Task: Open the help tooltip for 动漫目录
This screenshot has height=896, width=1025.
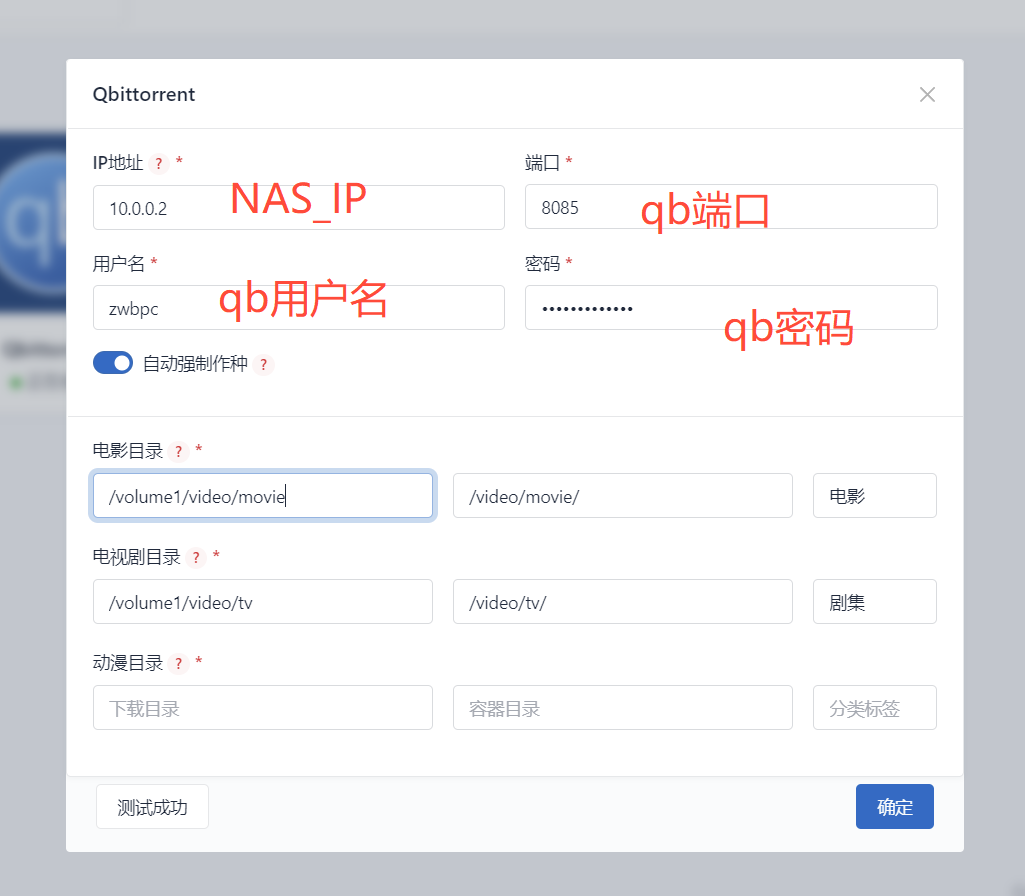Action: pyautogui.click(x=178, y=664)
